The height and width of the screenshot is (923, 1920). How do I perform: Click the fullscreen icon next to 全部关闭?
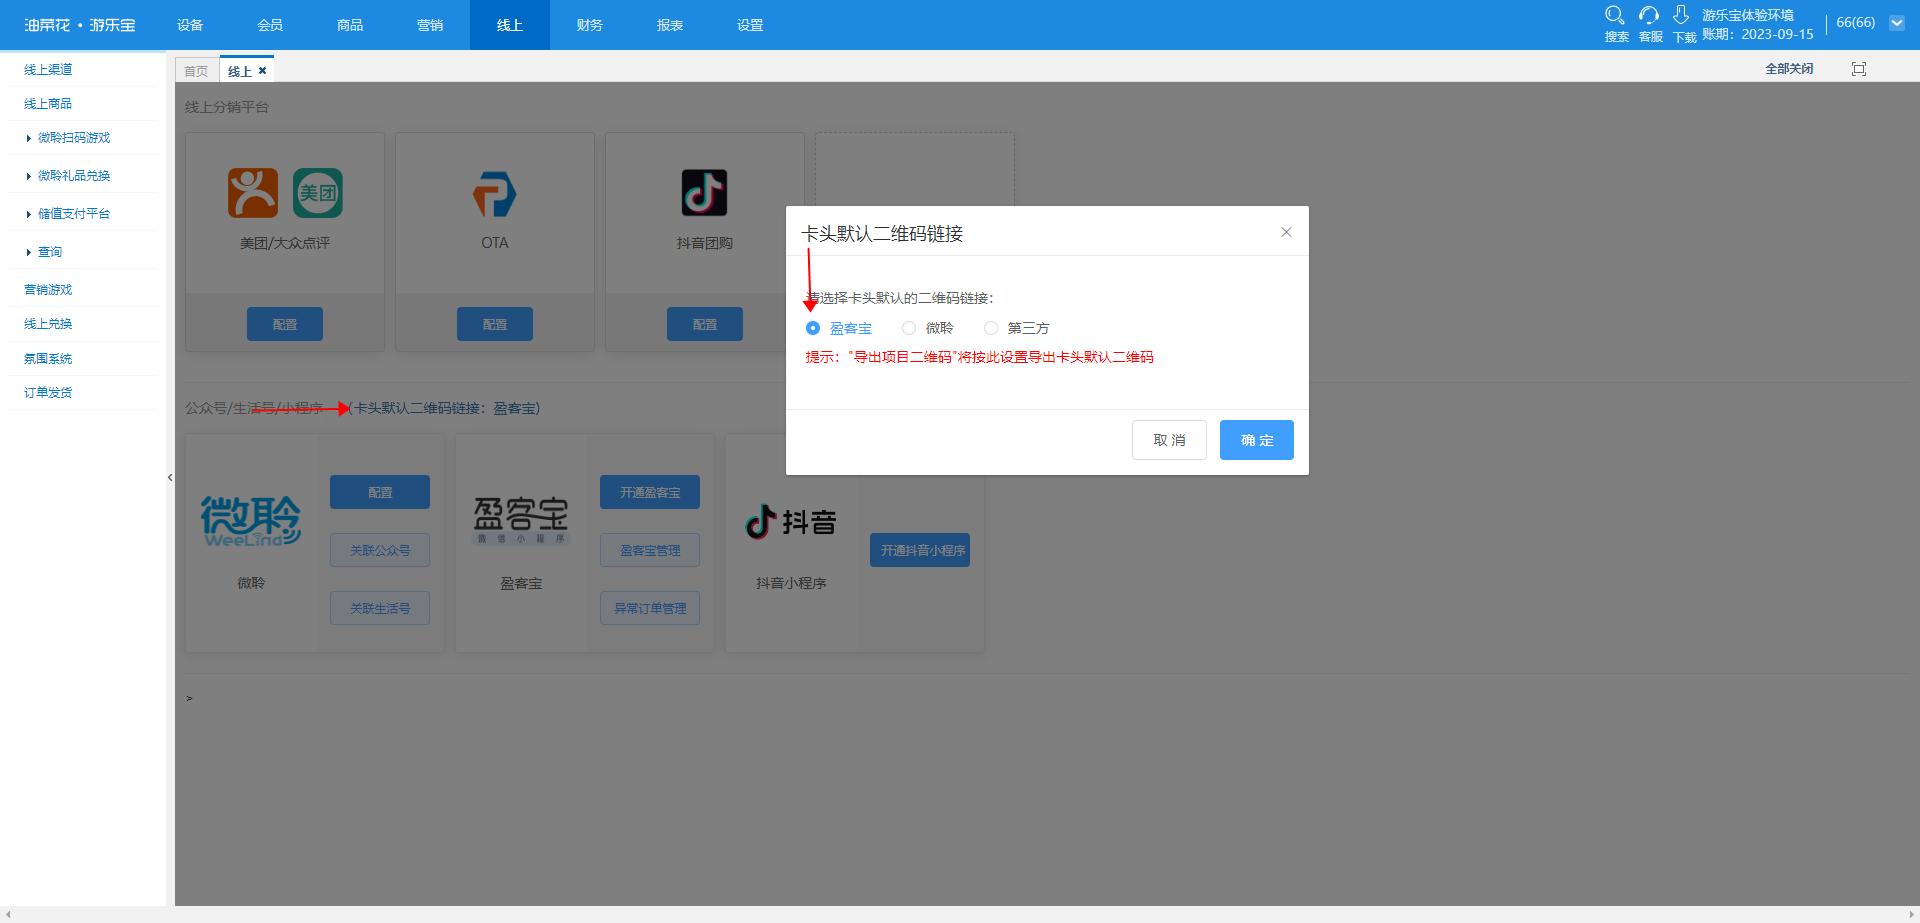tap(1859, 69)
